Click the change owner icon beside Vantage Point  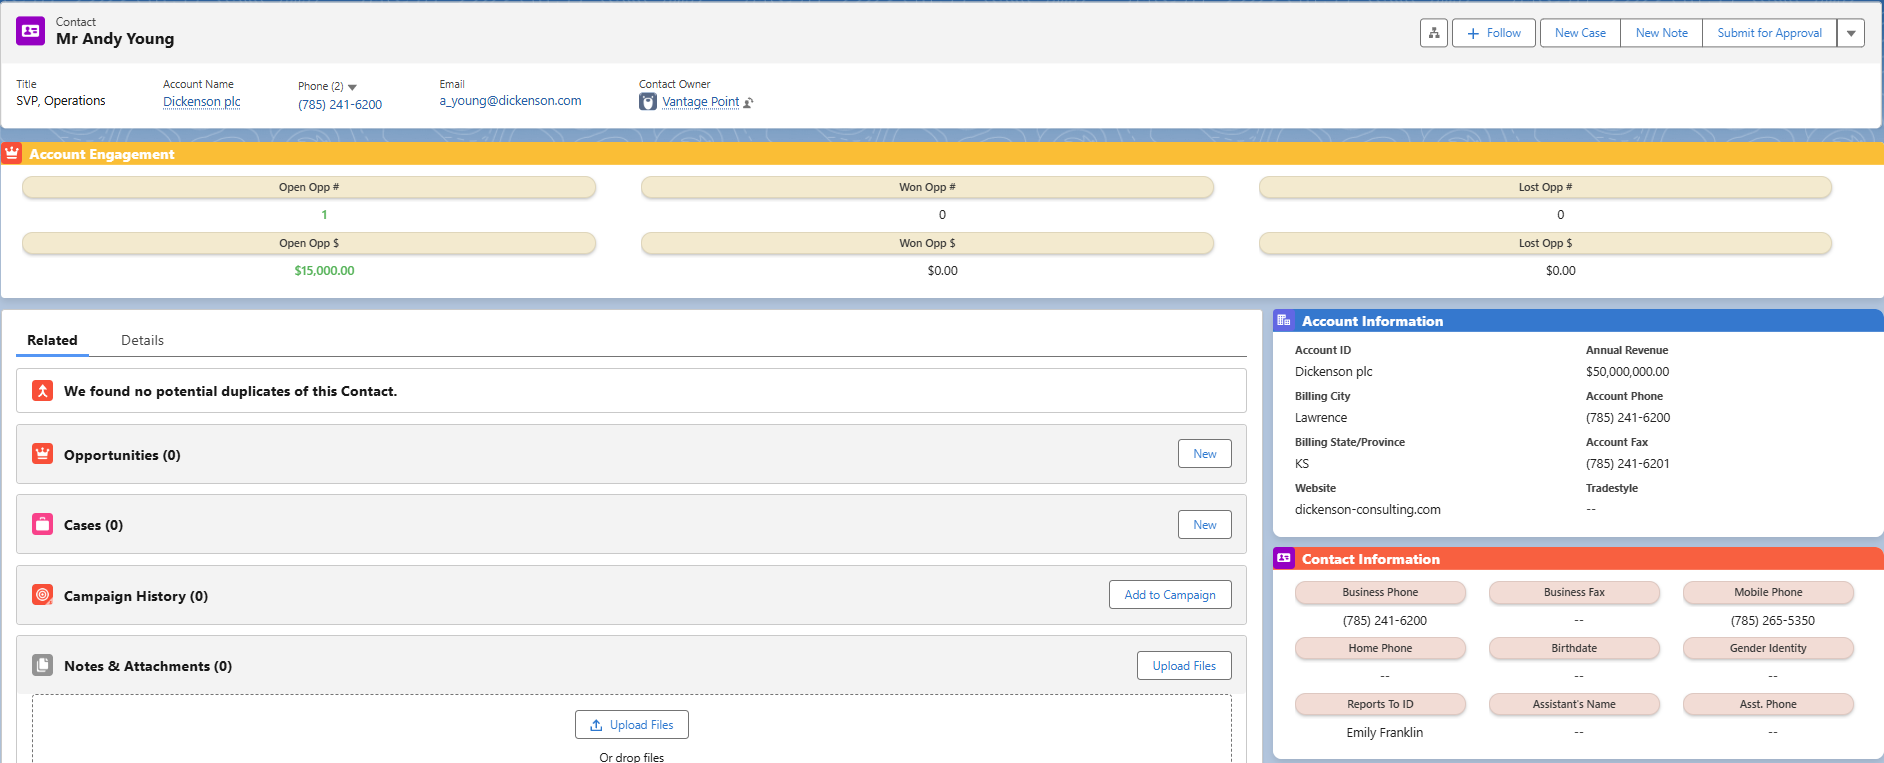pos(748,103)
